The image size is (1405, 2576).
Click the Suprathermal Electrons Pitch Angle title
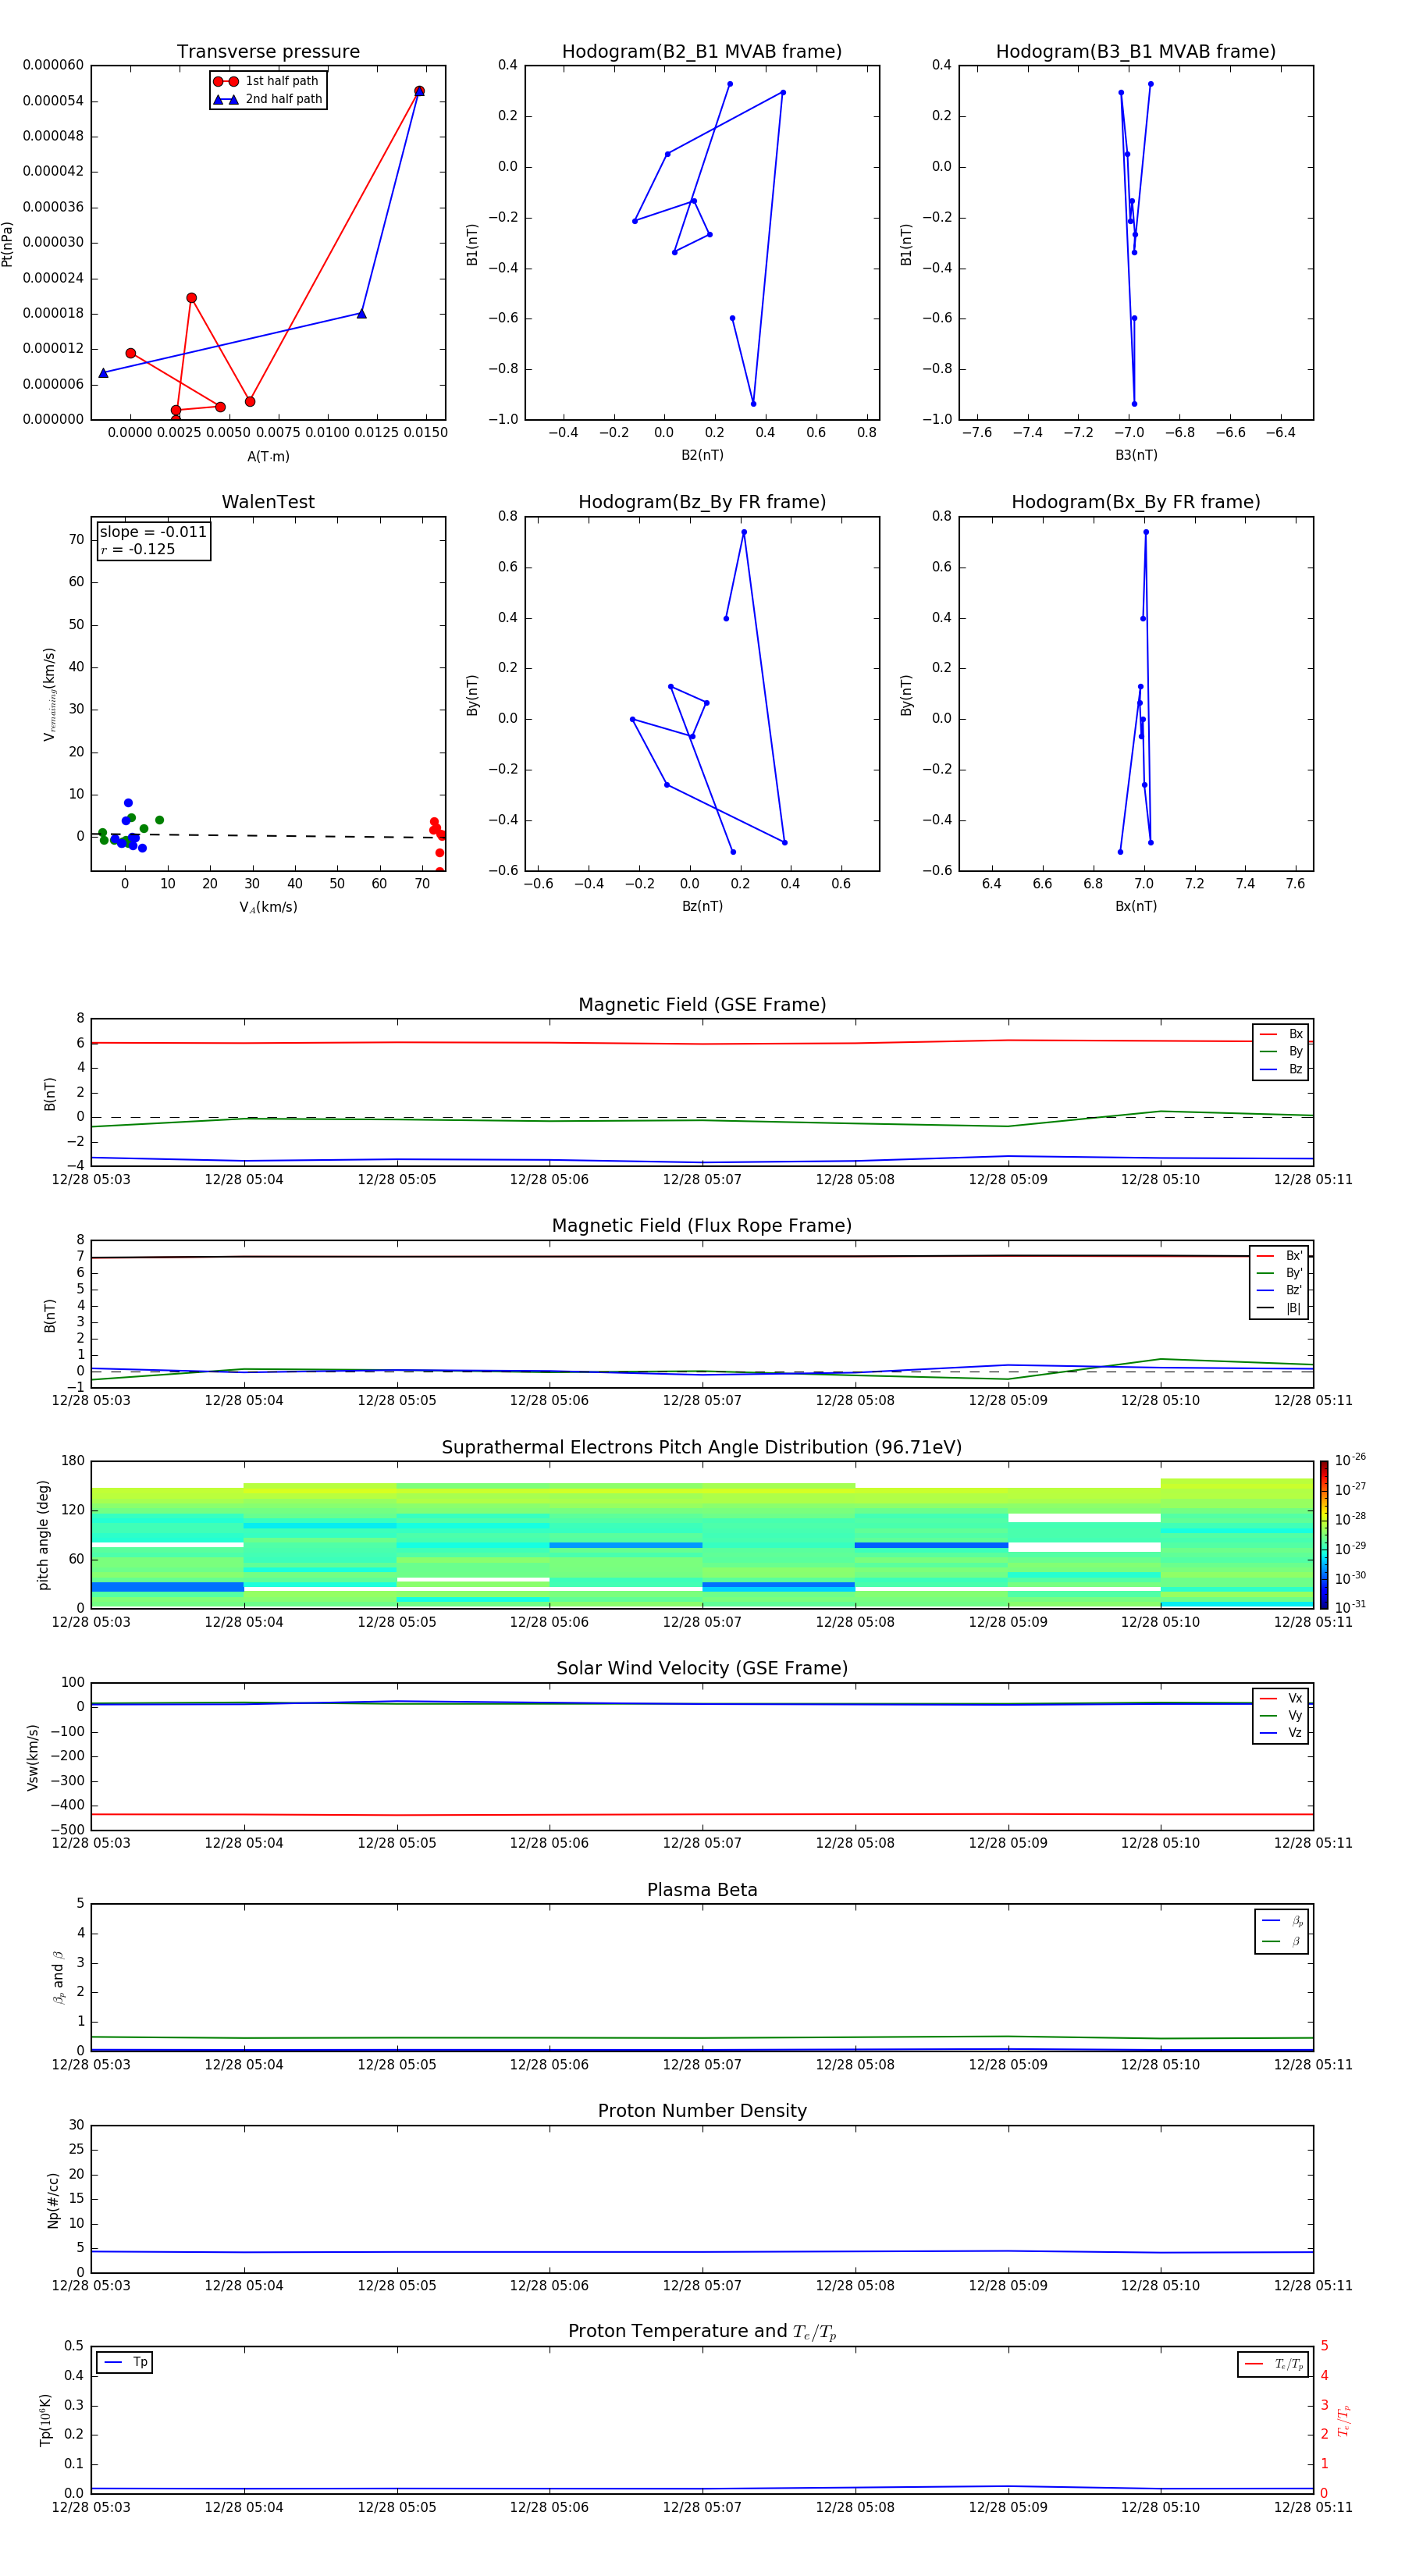(x=702, y=1448)
